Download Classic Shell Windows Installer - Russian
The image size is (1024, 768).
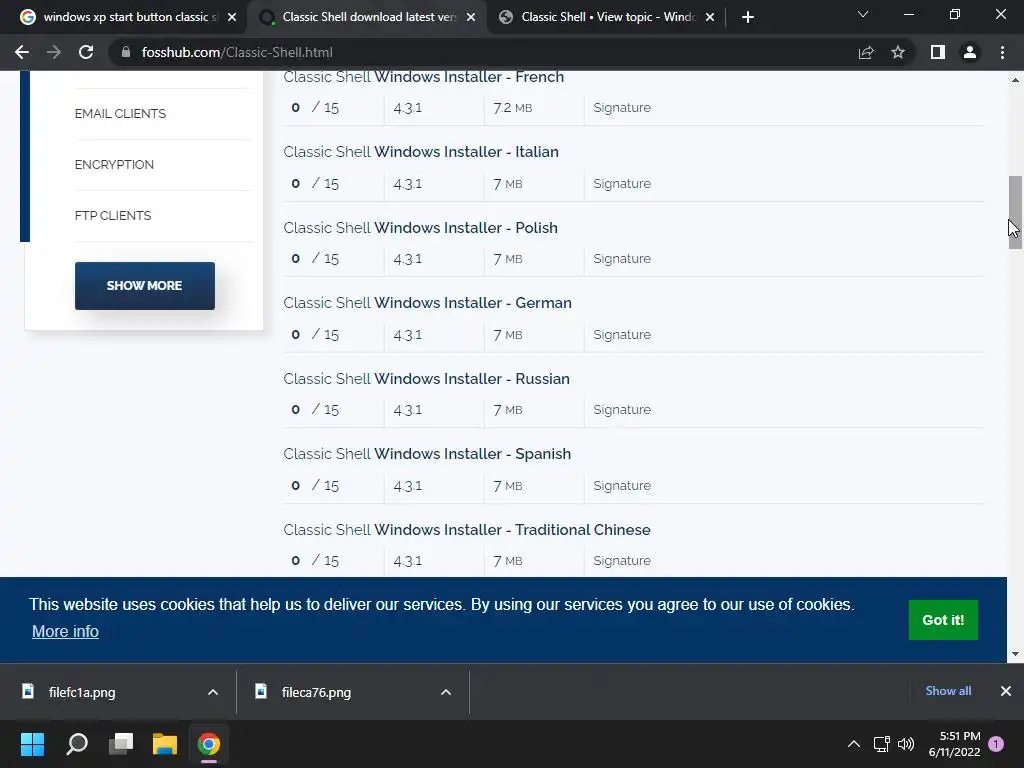pos(426,379)
